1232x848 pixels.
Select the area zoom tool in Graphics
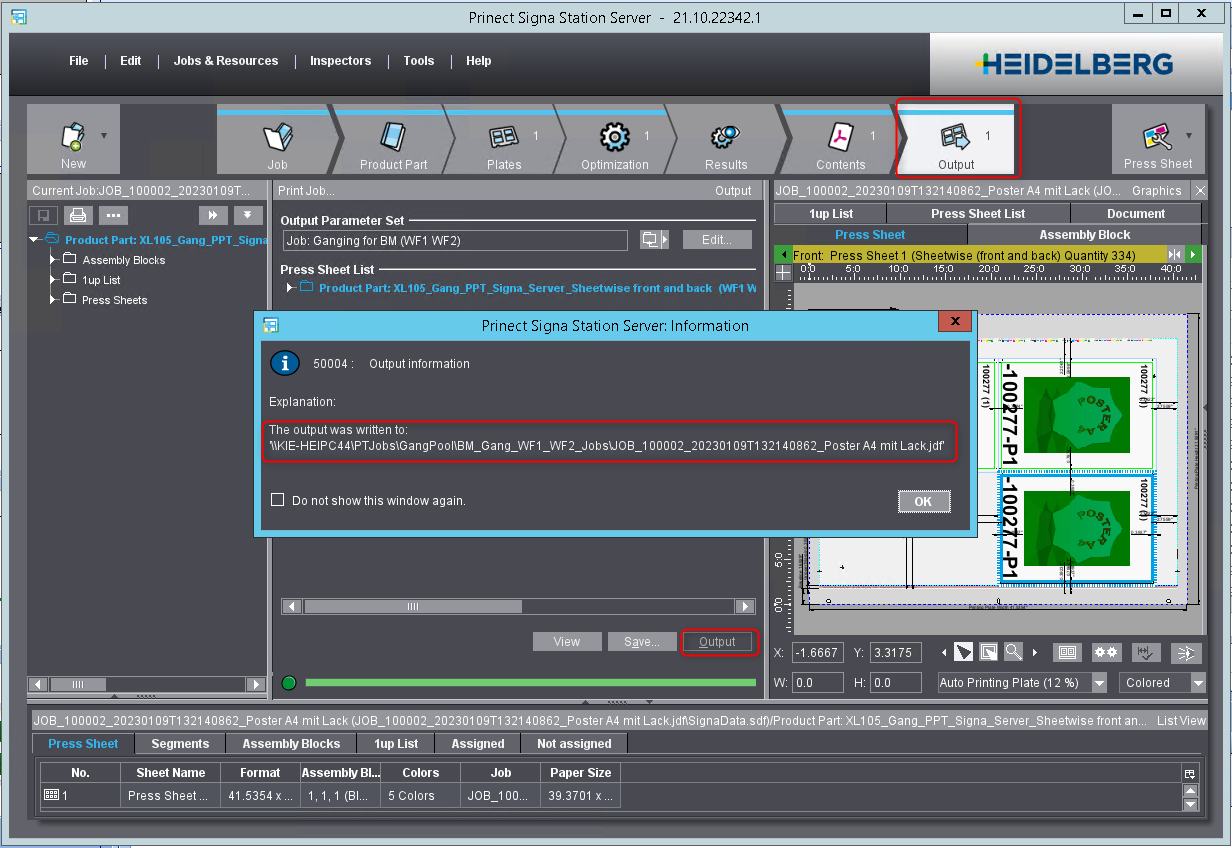coord(988,652)
